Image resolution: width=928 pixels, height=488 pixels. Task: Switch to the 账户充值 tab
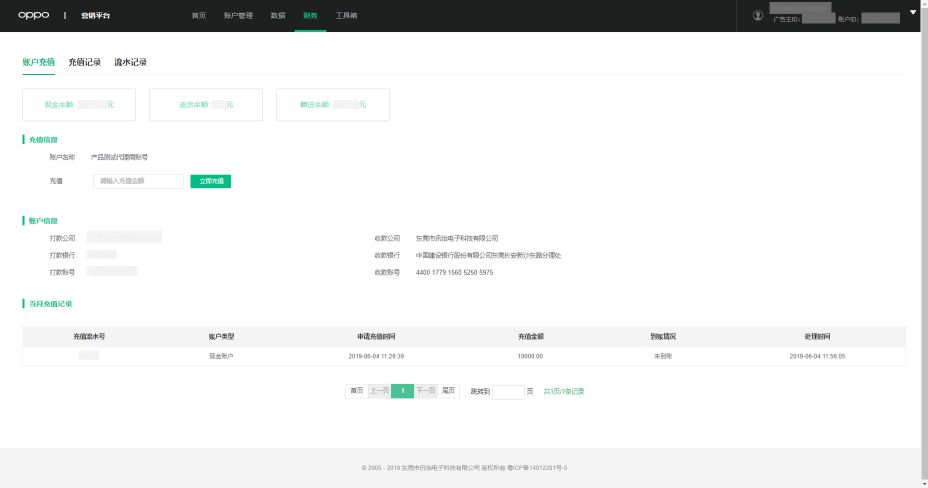[39, 62]
